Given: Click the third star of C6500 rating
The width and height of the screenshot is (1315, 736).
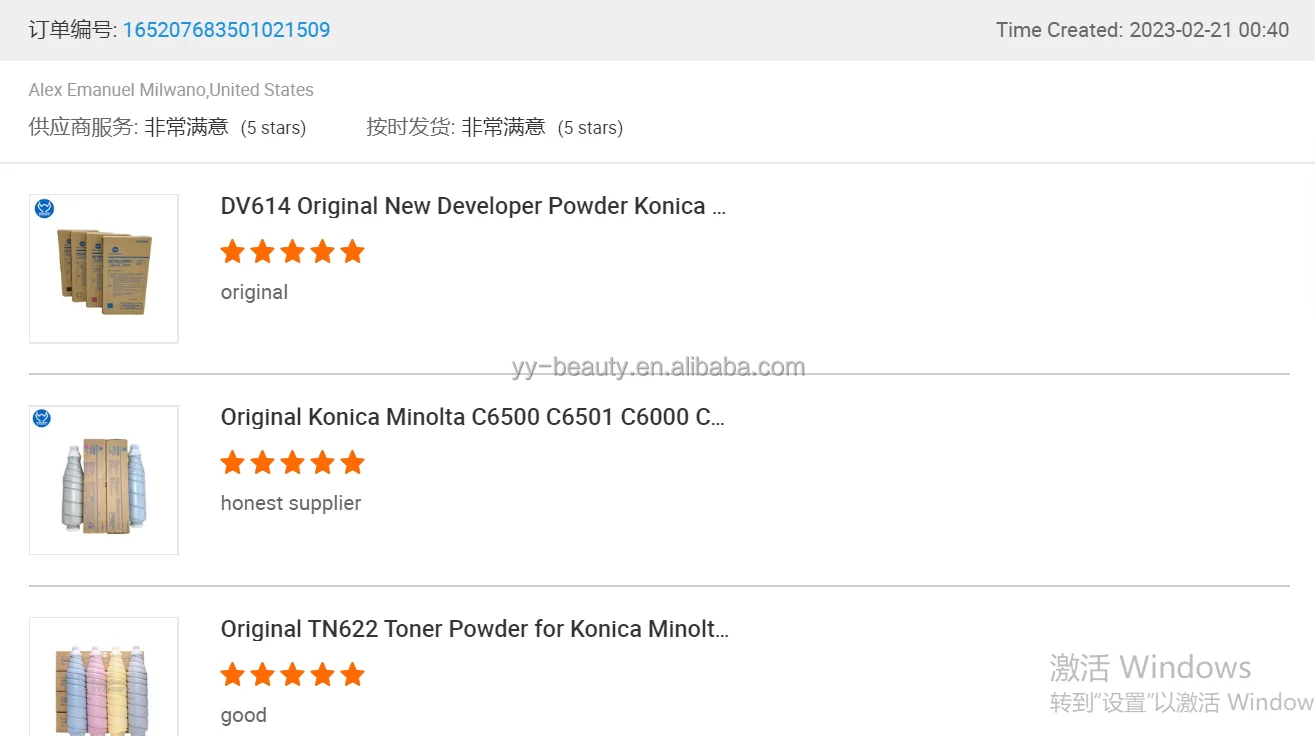Looking at the screenshot, I should point(292,463).
